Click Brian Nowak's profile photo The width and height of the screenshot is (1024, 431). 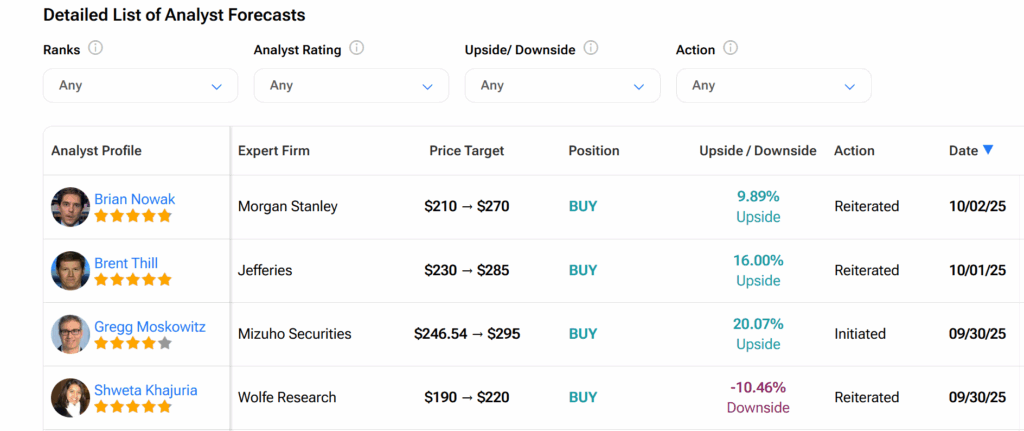click(x=70, y=207)
